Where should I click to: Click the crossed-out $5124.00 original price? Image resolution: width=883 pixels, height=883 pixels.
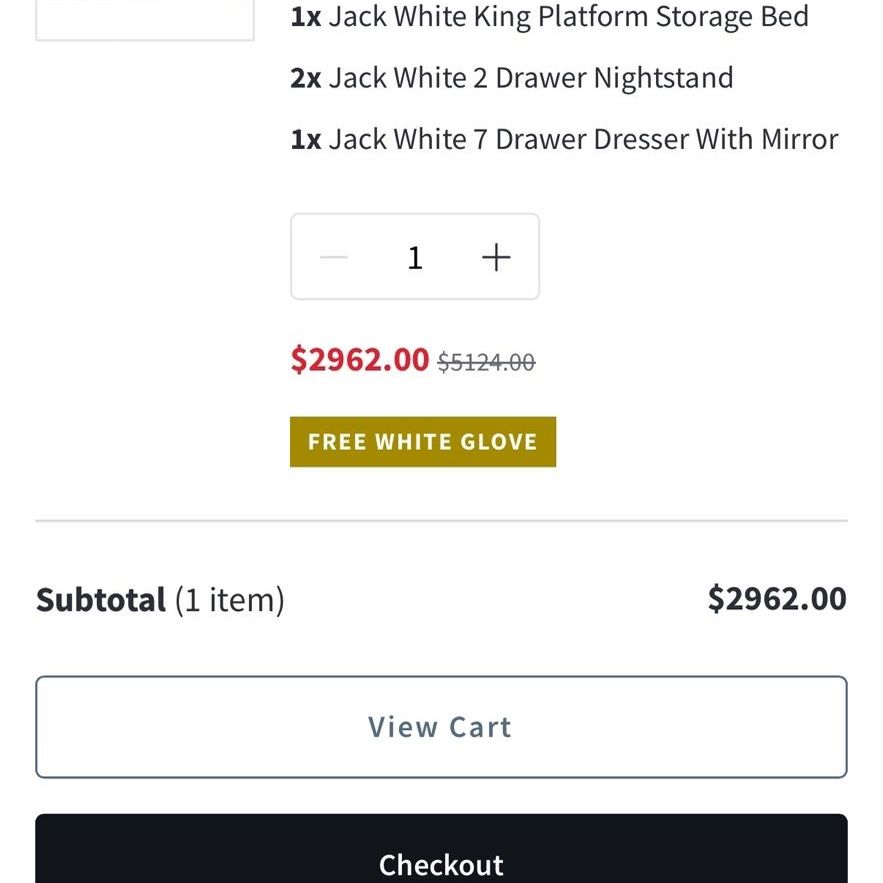[x=486, y=362]
